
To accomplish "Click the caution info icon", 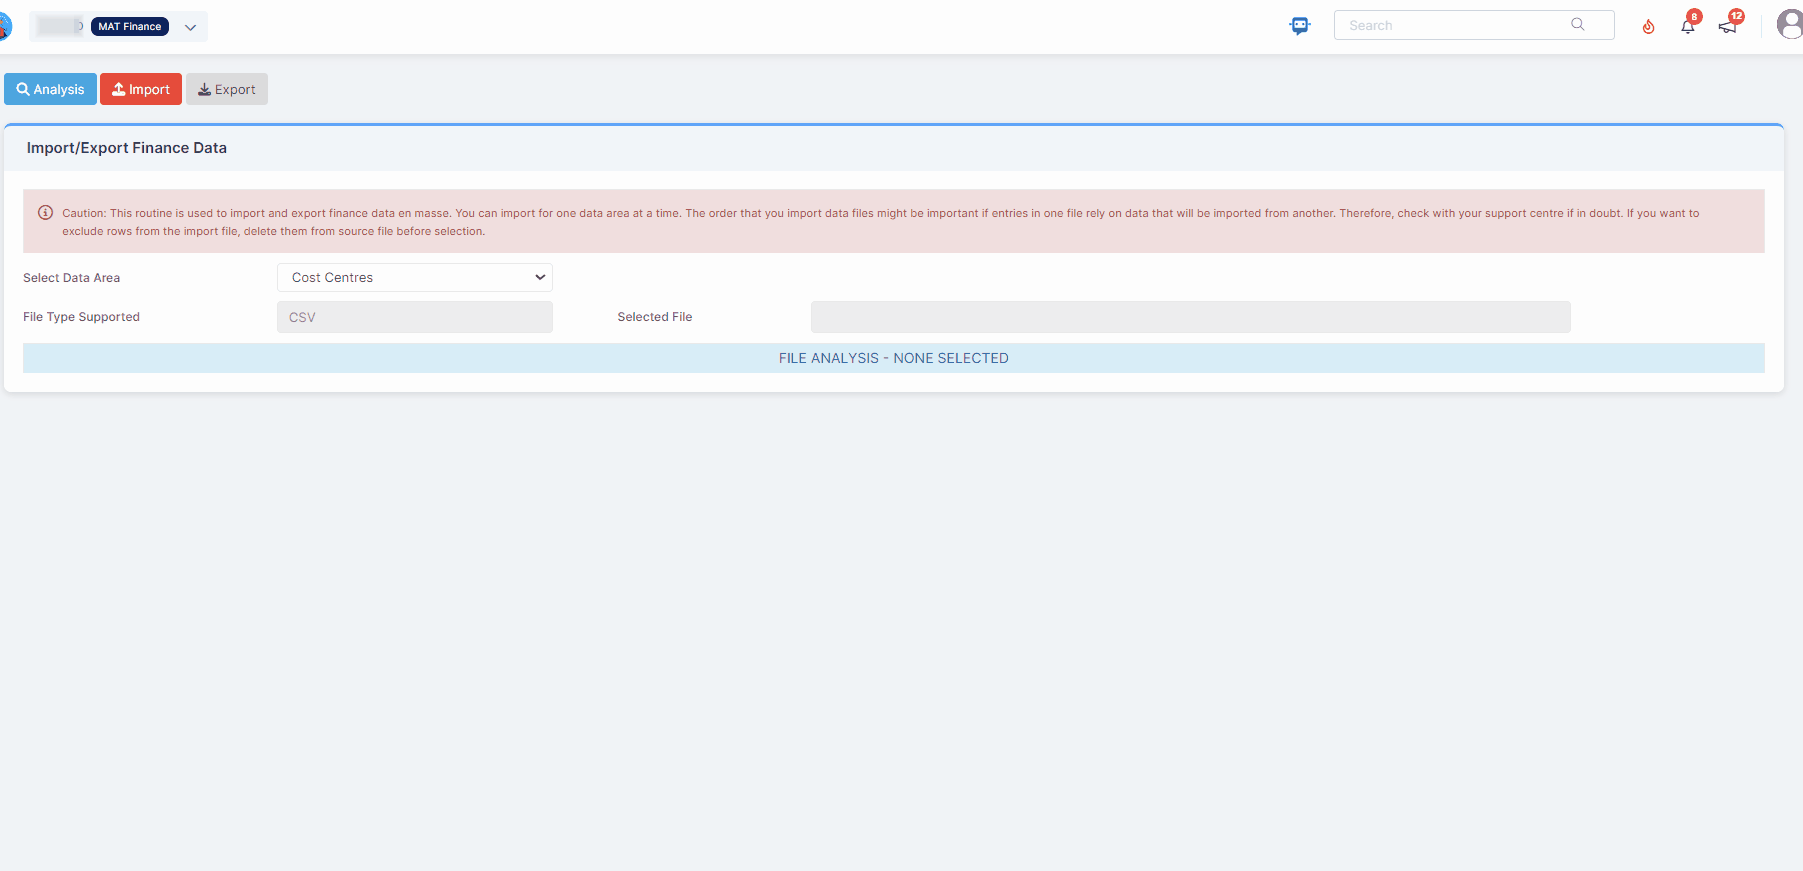I will [45, 212].
